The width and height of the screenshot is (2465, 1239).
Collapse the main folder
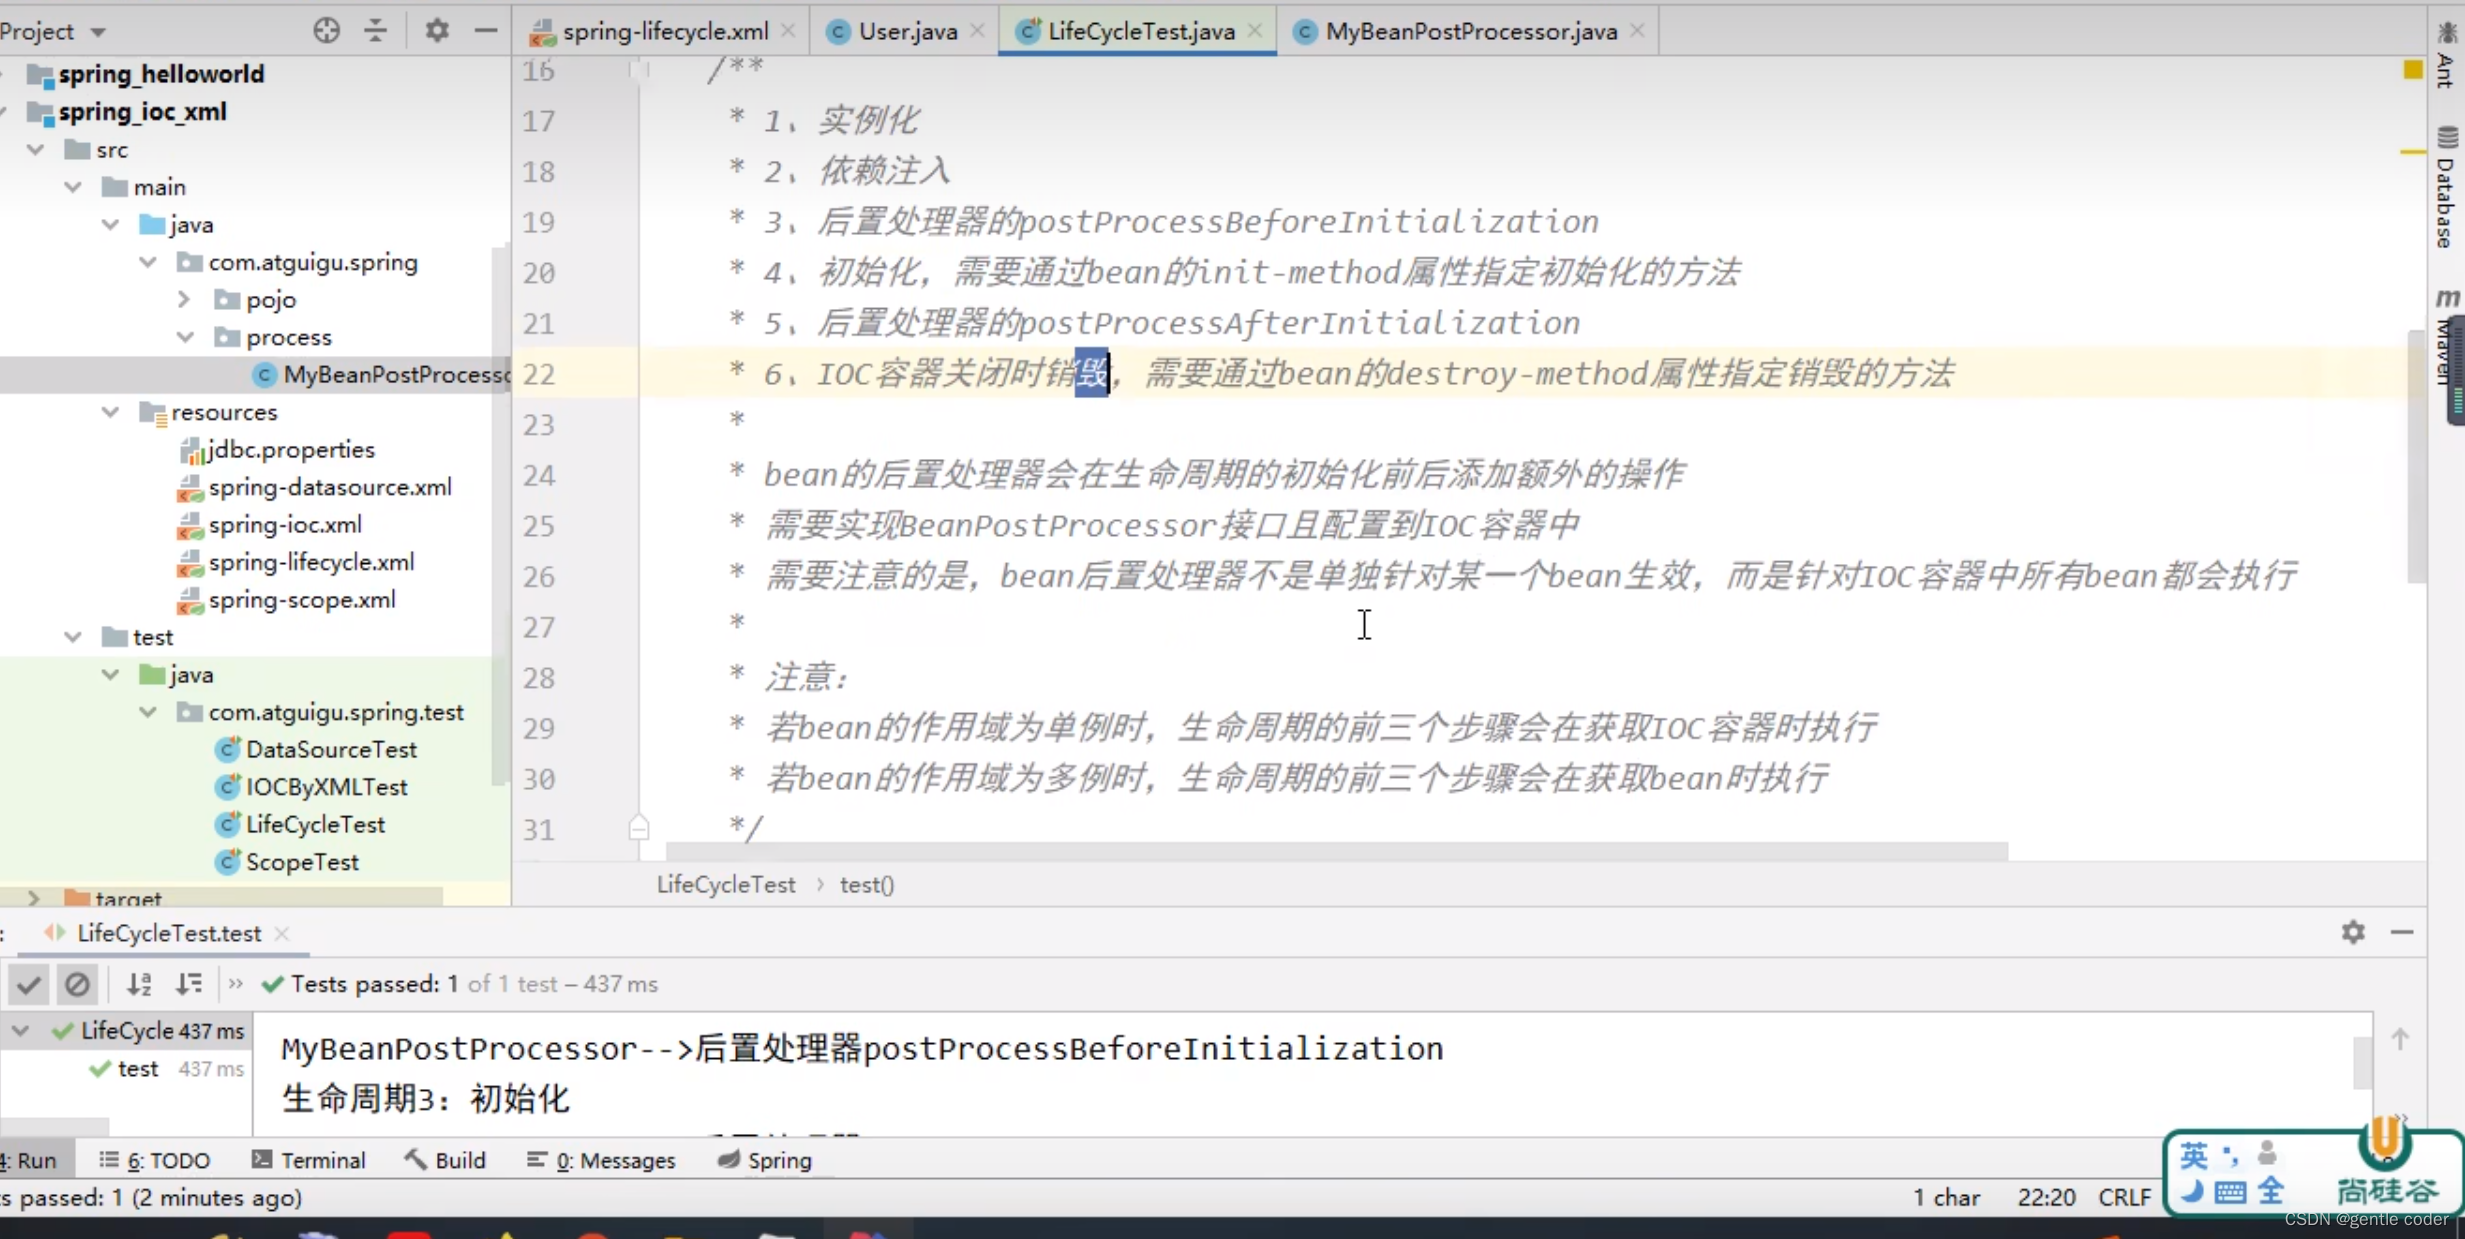73,187
